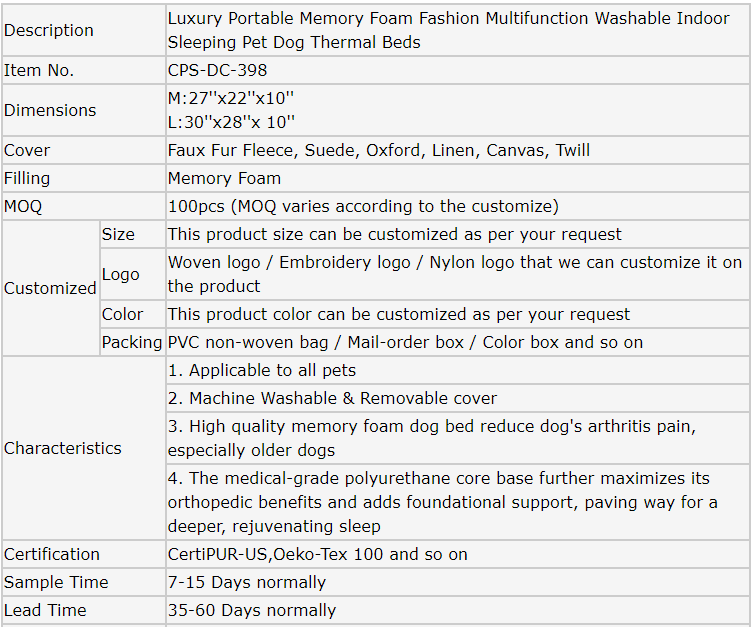The image size is (755, 627).
Task: Click the Packing sub-label cell
Action: [x=132, y=342]
